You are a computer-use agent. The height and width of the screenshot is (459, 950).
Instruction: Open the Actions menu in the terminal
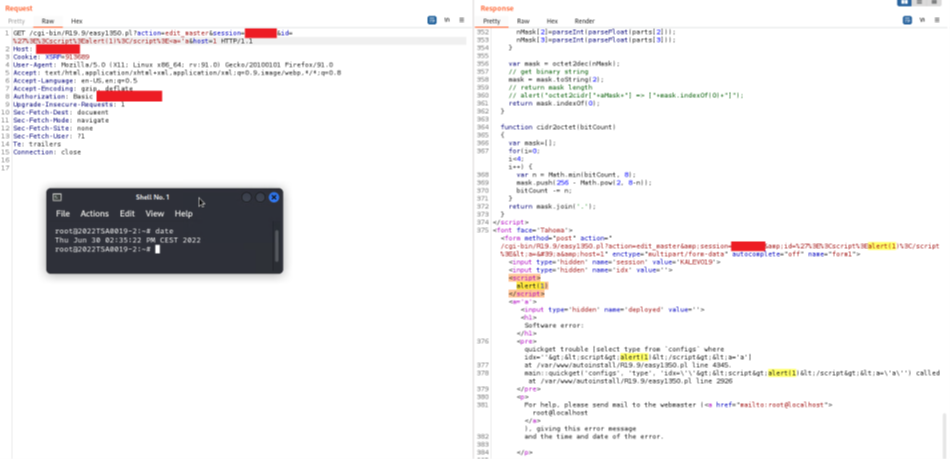click(x=95, y=214)
